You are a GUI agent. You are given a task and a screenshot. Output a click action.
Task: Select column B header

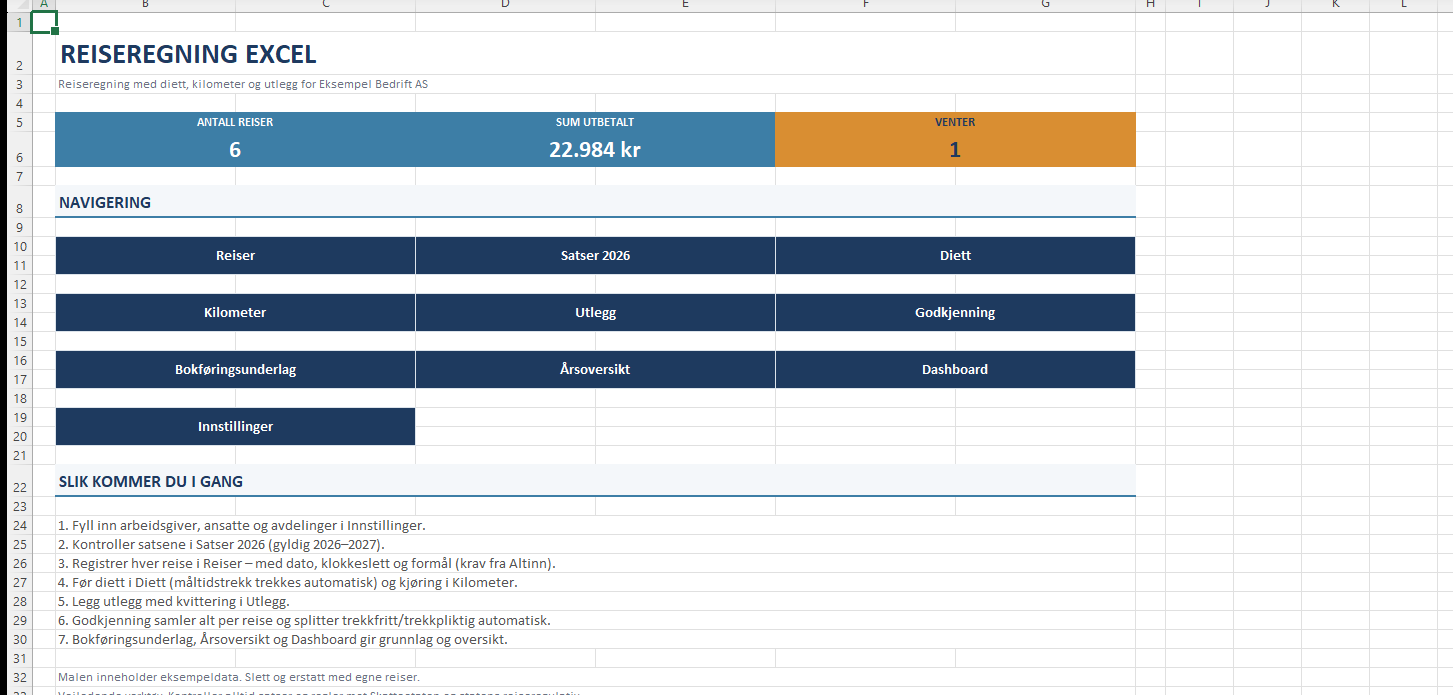coord(145,5)
